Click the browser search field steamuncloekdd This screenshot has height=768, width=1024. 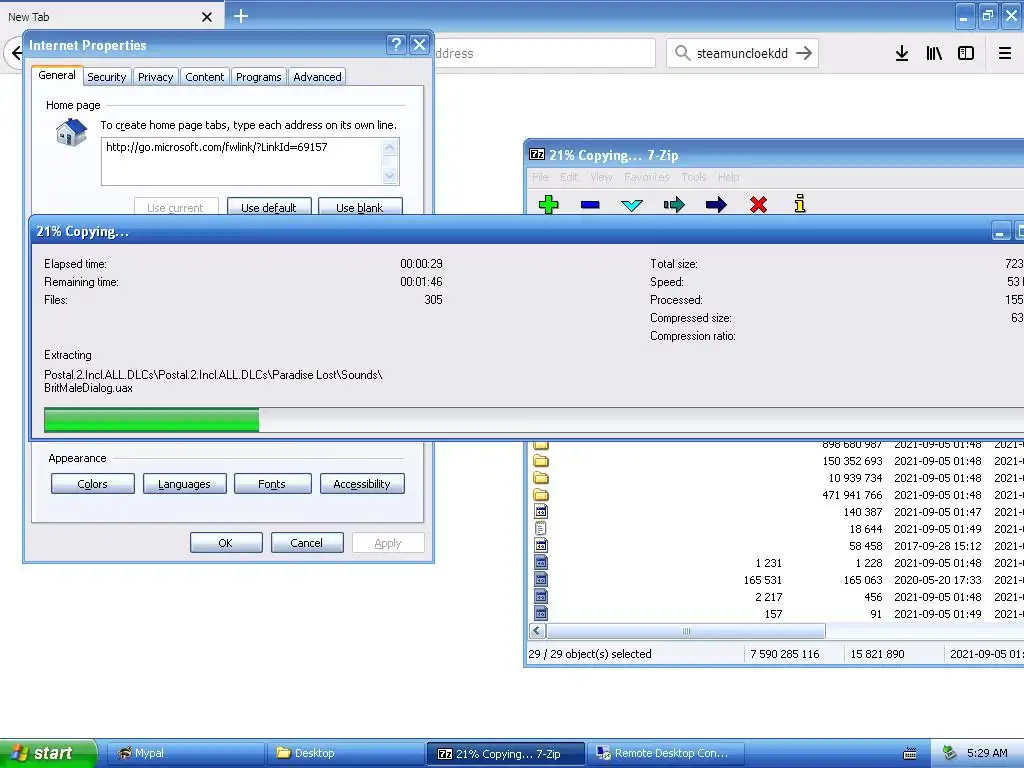point(742,53)
